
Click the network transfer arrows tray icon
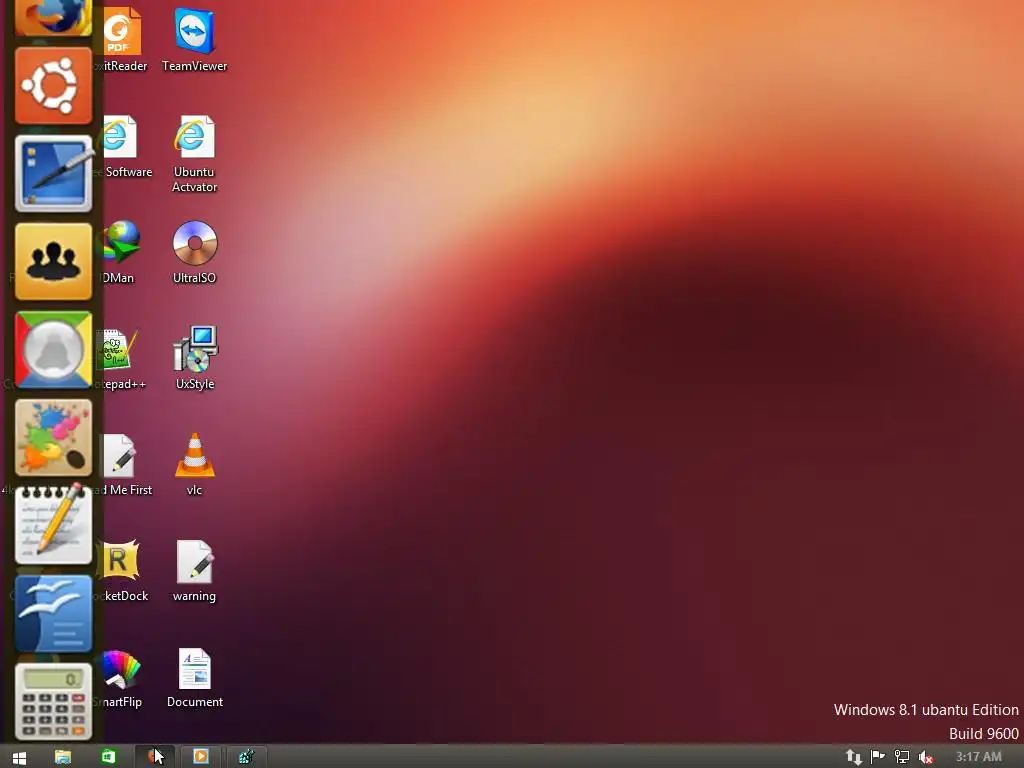tap(854, 757)
